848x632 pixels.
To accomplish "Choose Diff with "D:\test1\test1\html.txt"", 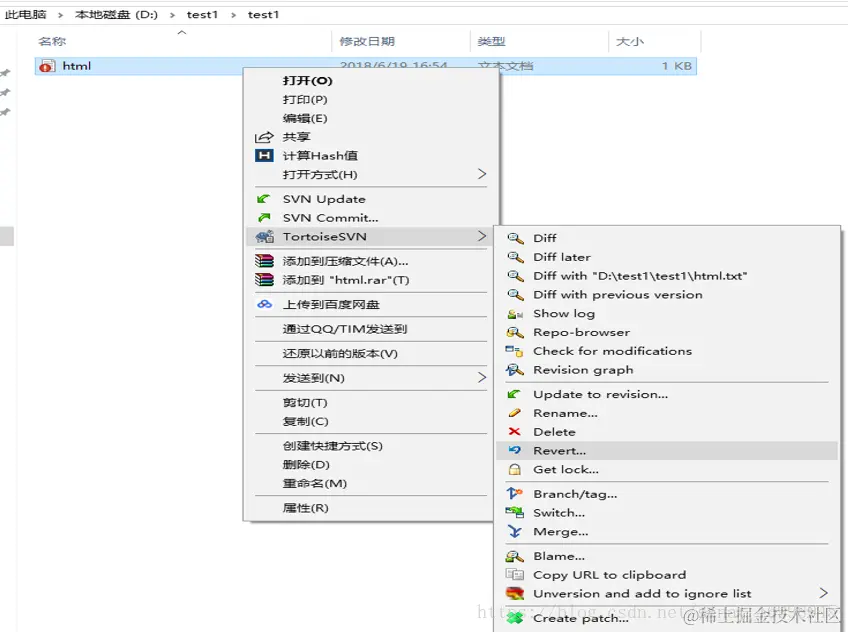I will (x=640, y=276).
